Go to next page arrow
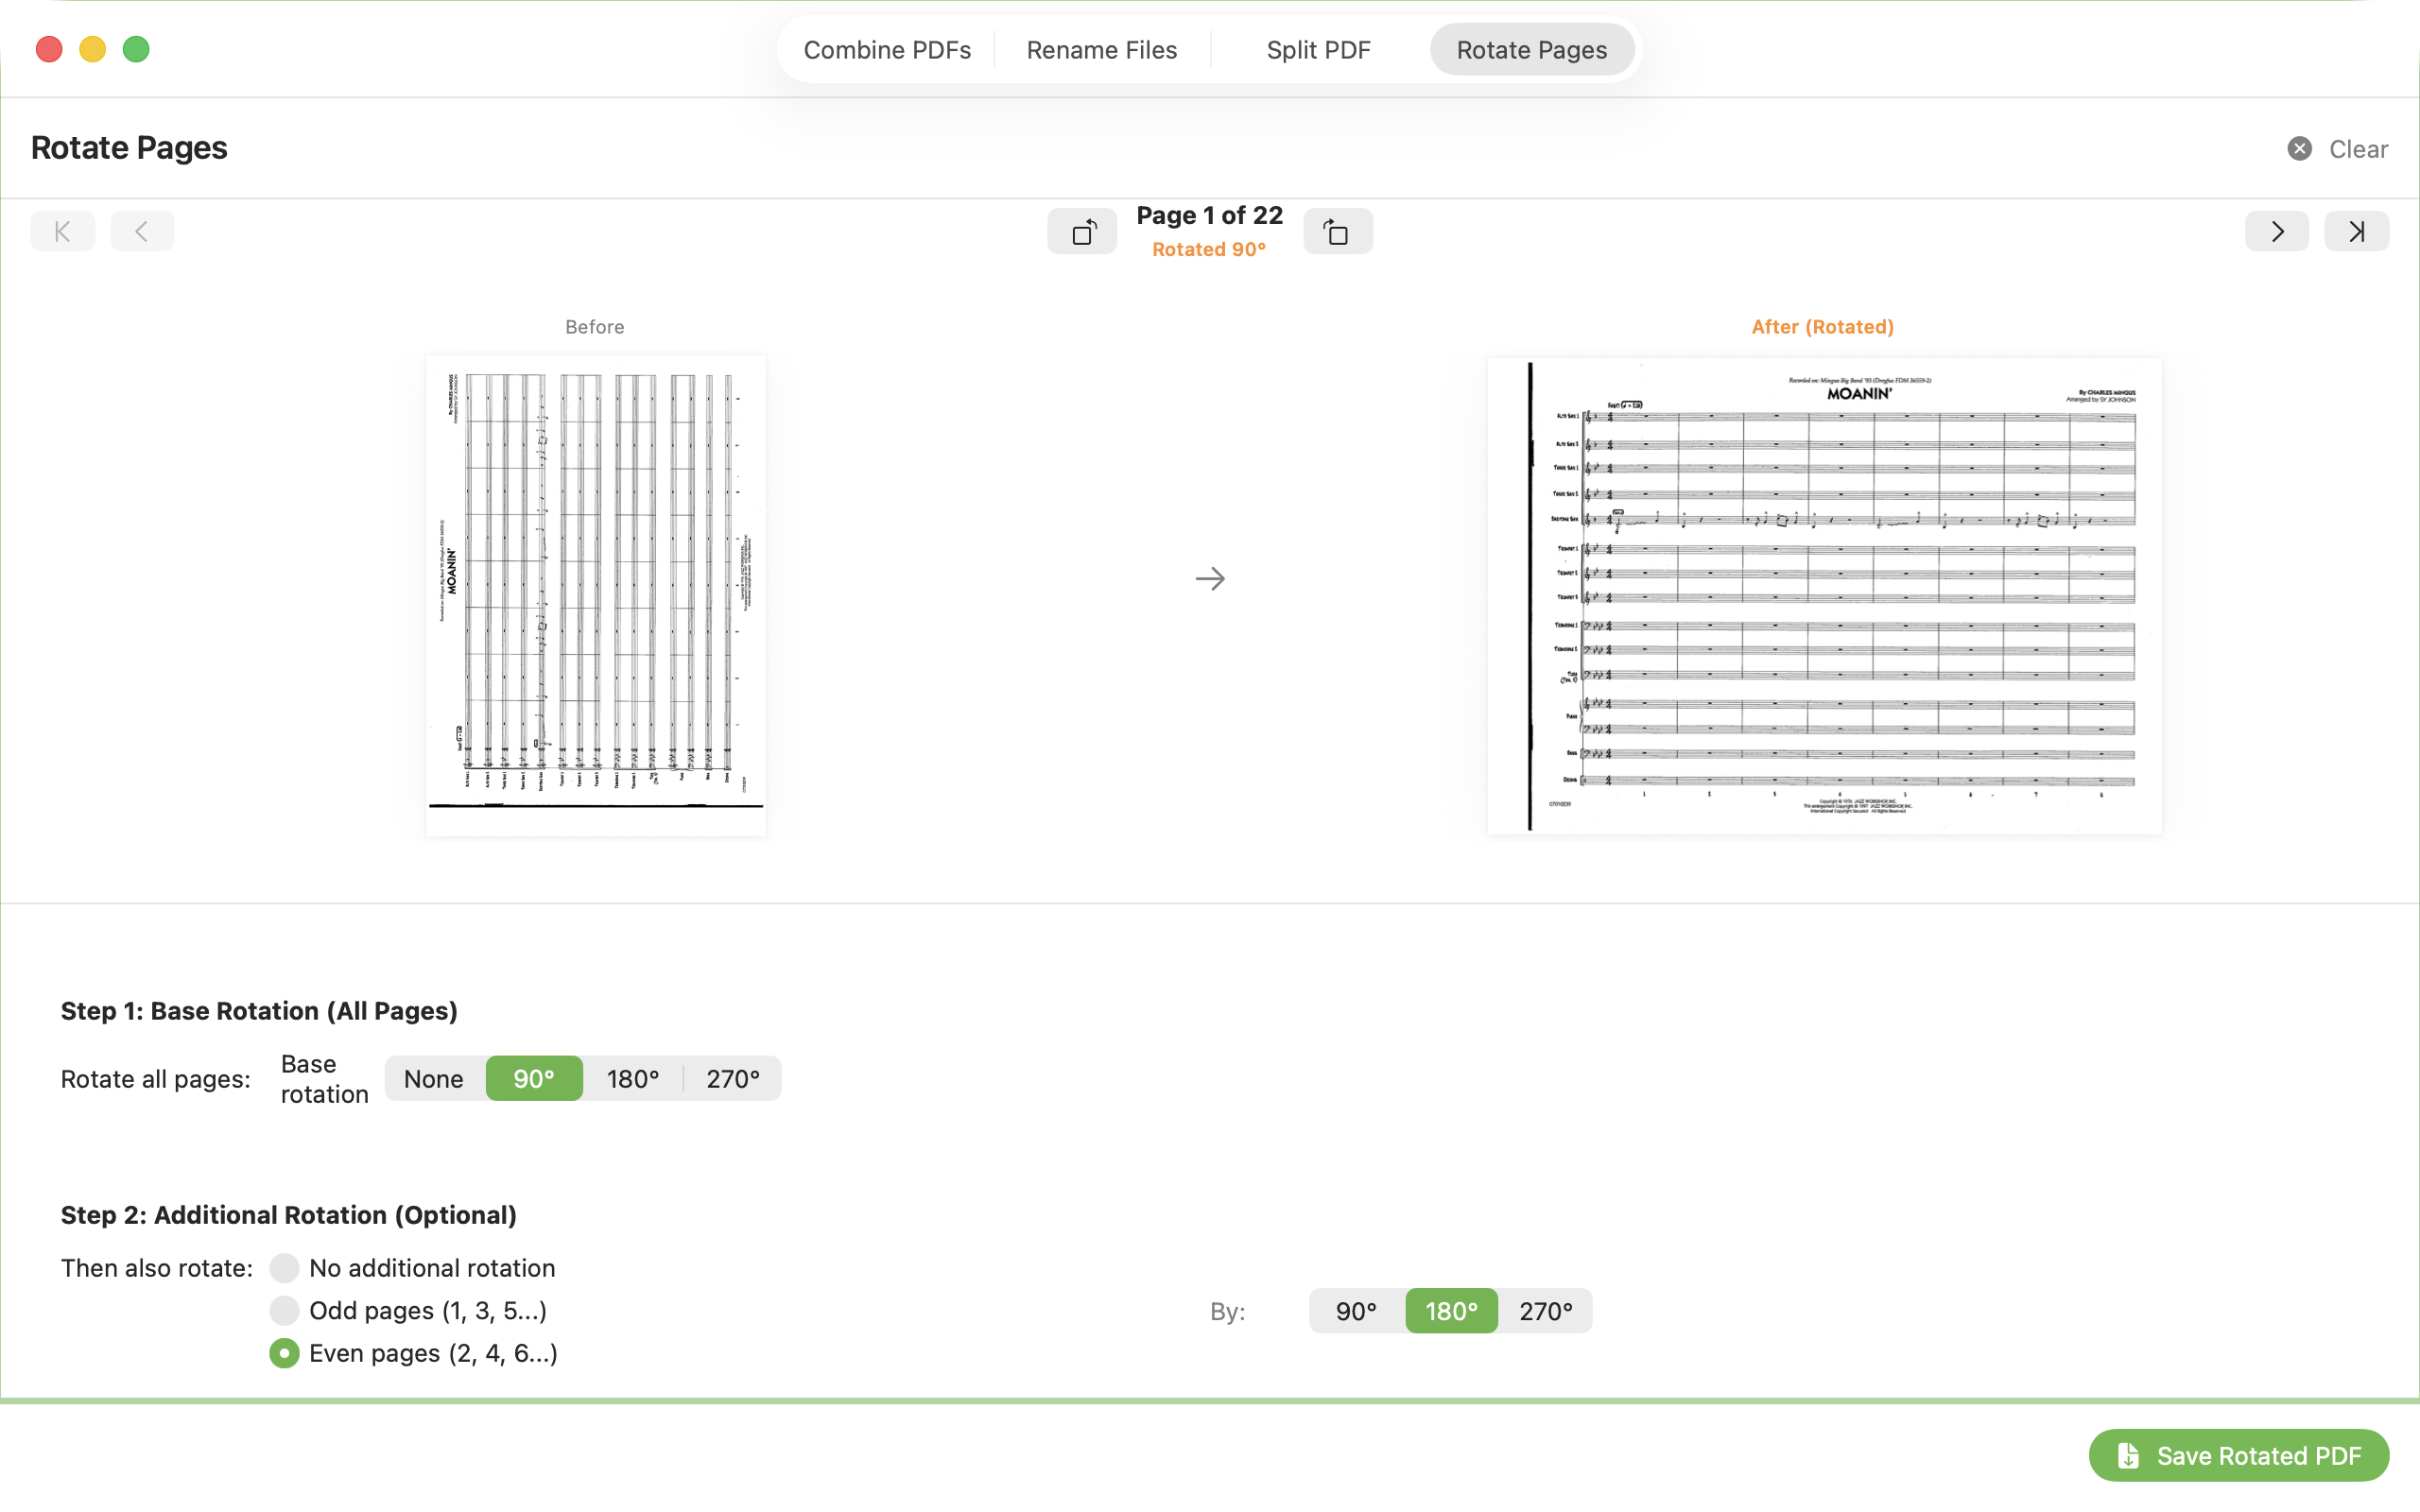Image resolution: width=2420 pixels, height=1512 pixels. (2276, 232)
